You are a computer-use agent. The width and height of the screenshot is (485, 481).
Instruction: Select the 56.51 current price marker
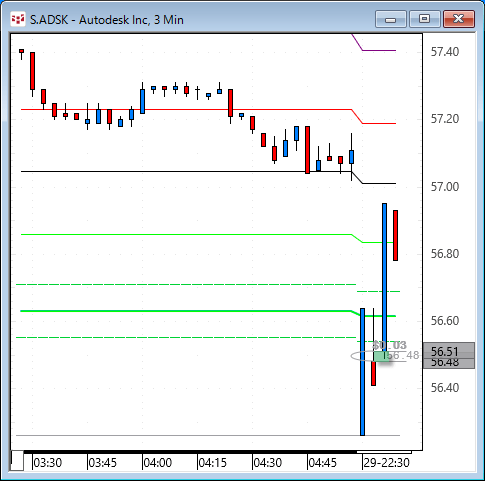[449, 351]
